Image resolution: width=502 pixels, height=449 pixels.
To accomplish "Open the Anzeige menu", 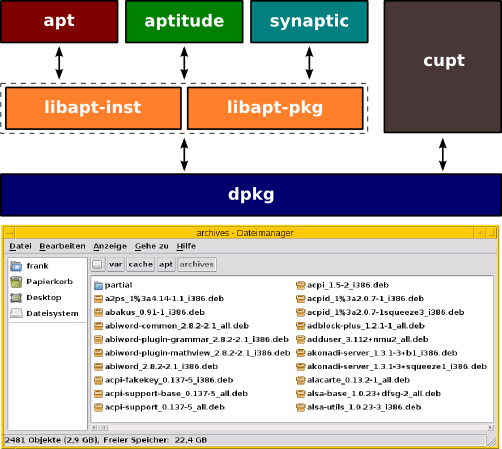I will (x=110, y=246).
